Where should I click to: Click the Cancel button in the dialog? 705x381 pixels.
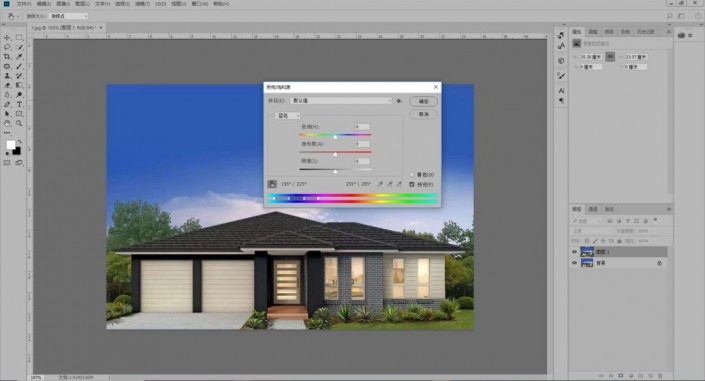pyautogui.click(x=424, y=114)
